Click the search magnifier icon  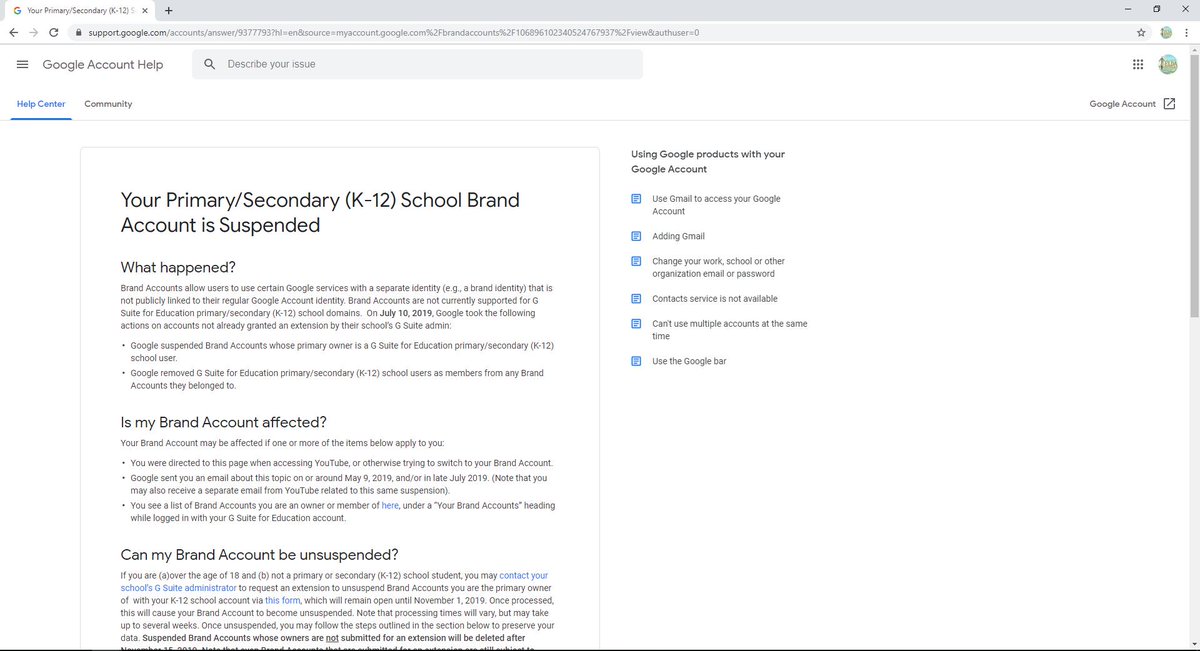click(209, 64)
